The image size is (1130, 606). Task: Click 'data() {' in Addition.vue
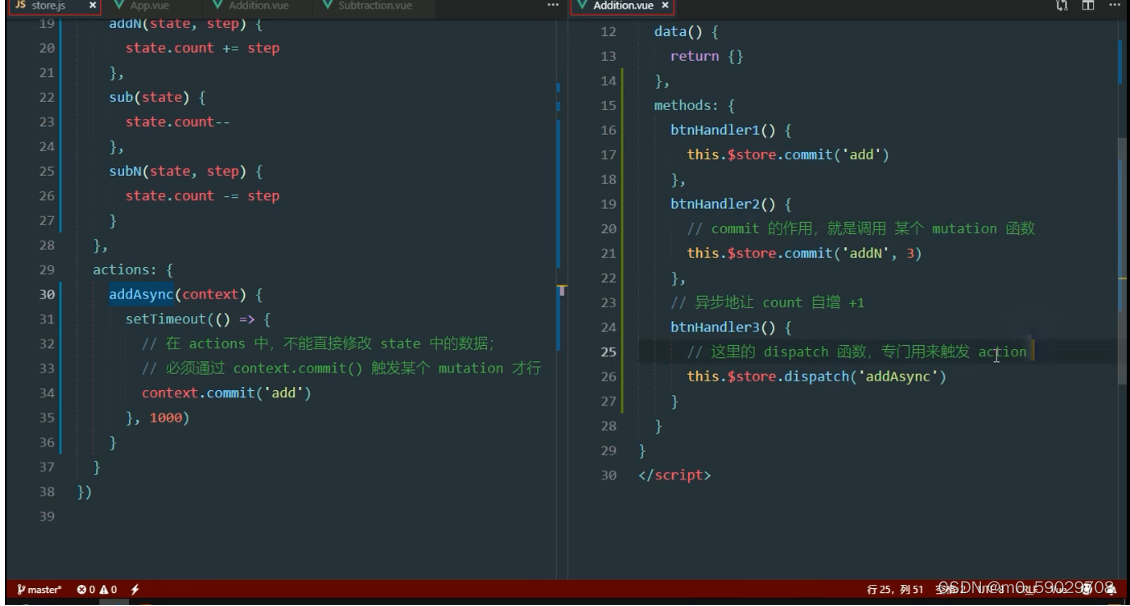(686, 32)
